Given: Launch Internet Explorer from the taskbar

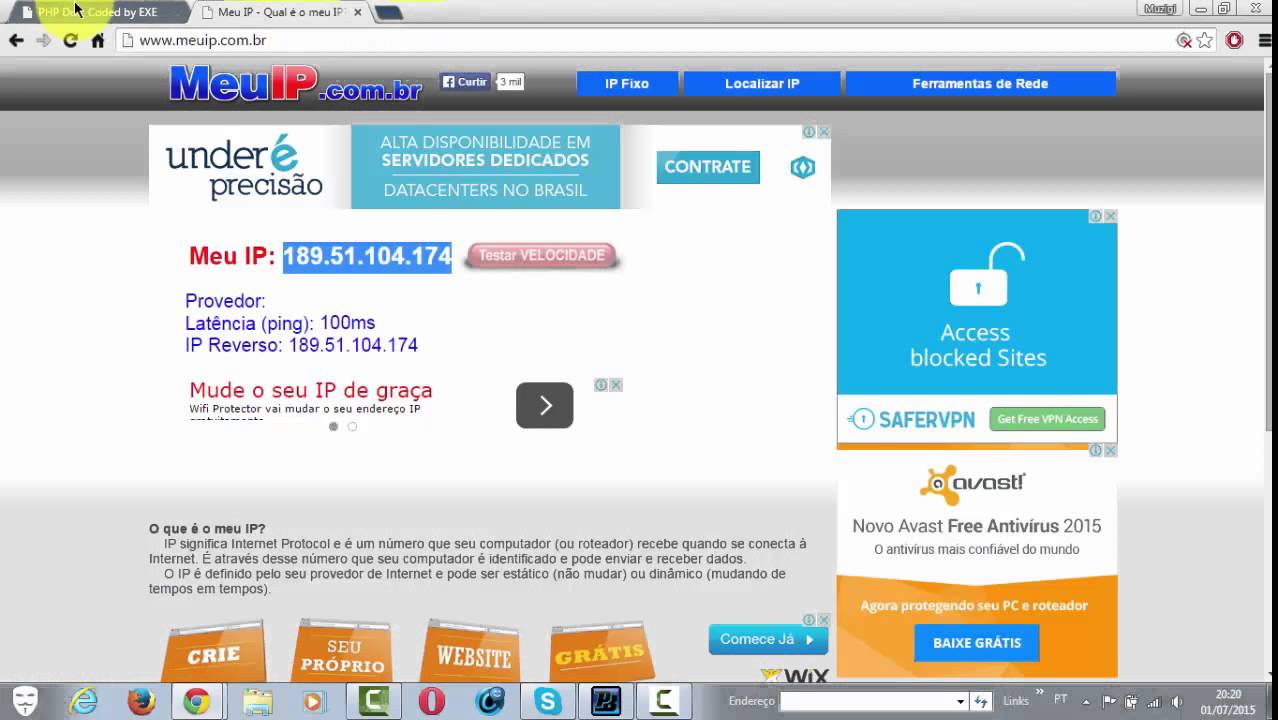Looking at the screenshot, I should (83, 702).
